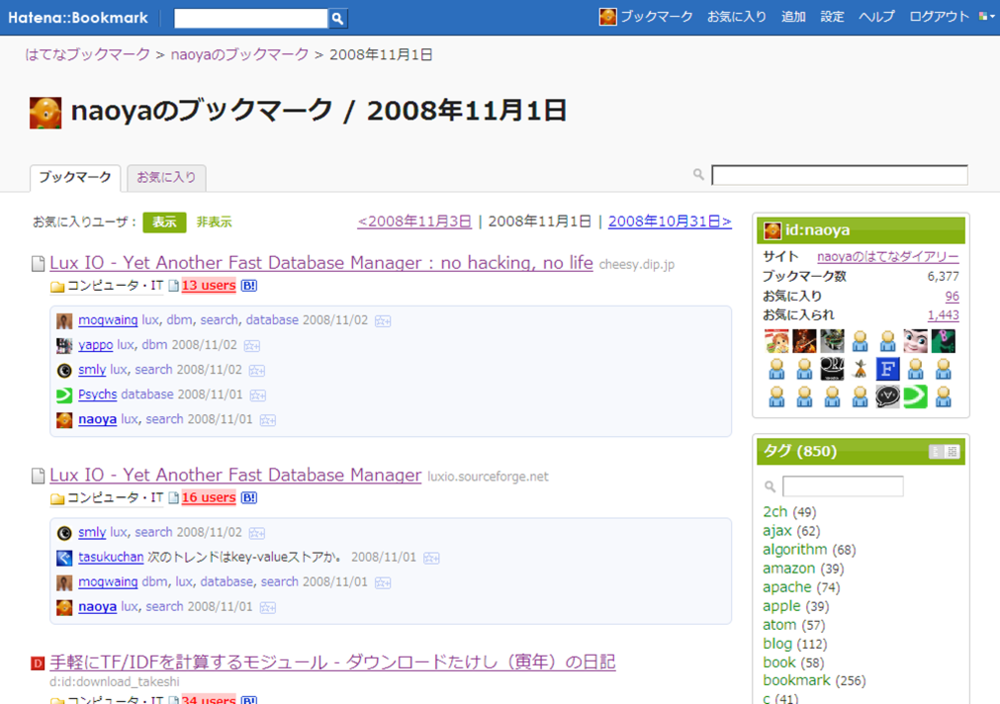Open naoyaのはてなダイアリー site link
The image size is (1000, 704).
click(888, 256)
